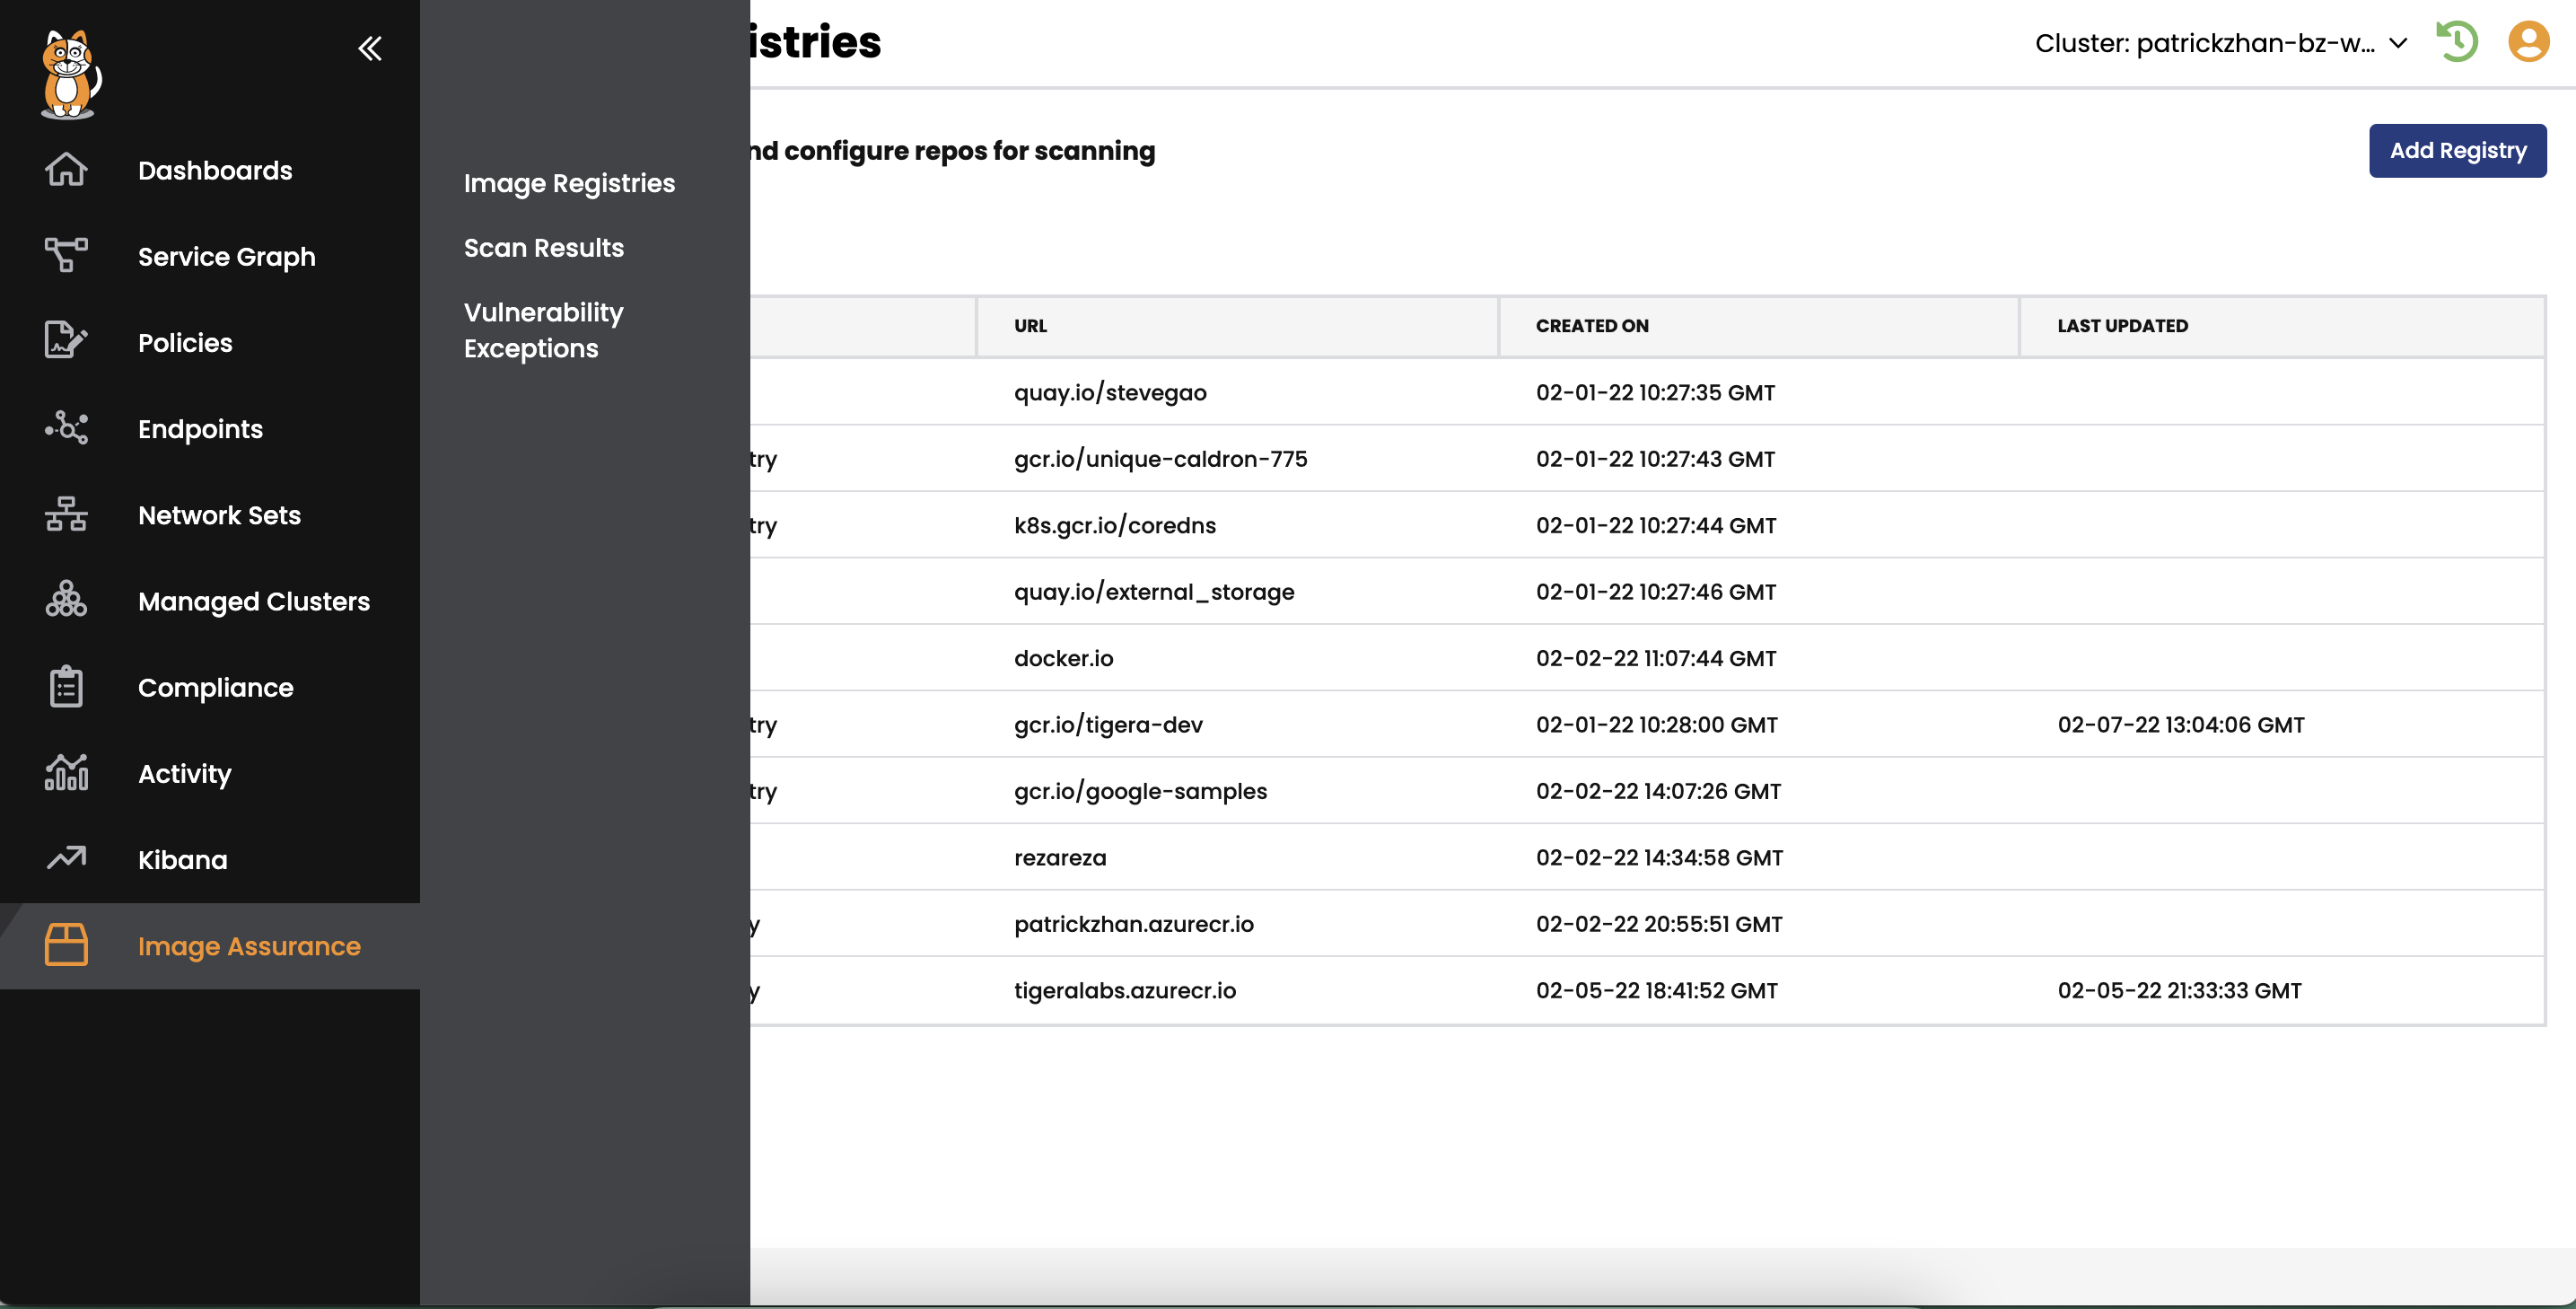Click the Endpoints nodes icon
The image size is (2576, 1309).
[x=66, y=428]
